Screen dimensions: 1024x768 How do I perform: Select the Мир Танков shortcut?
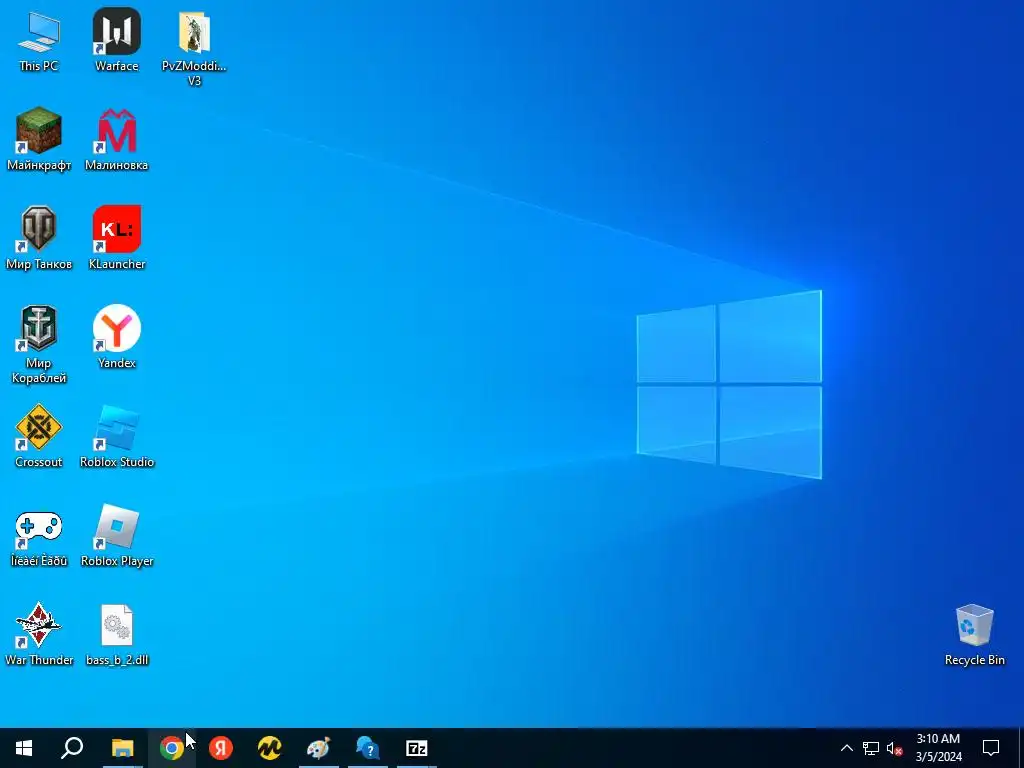(x=39, y=239)
